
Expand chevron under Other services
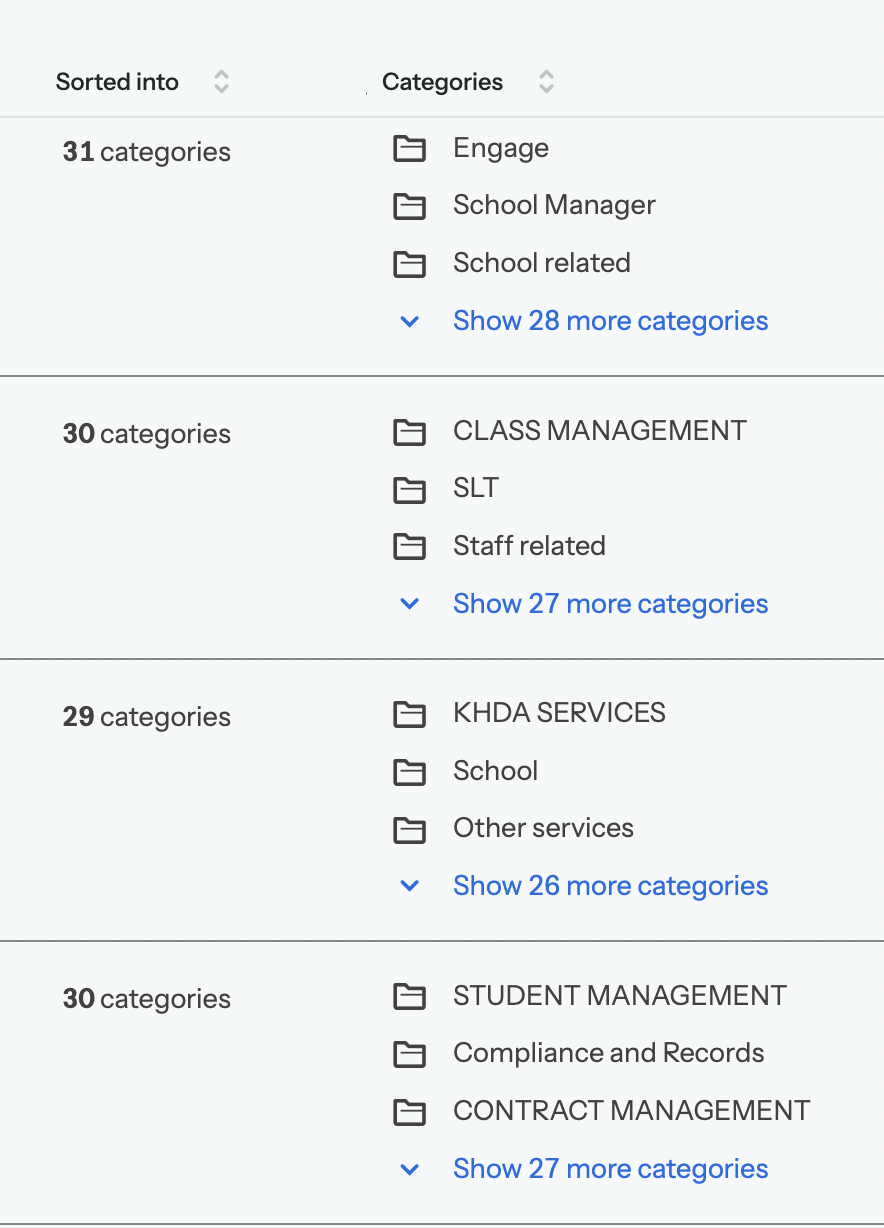pos(409,886)
